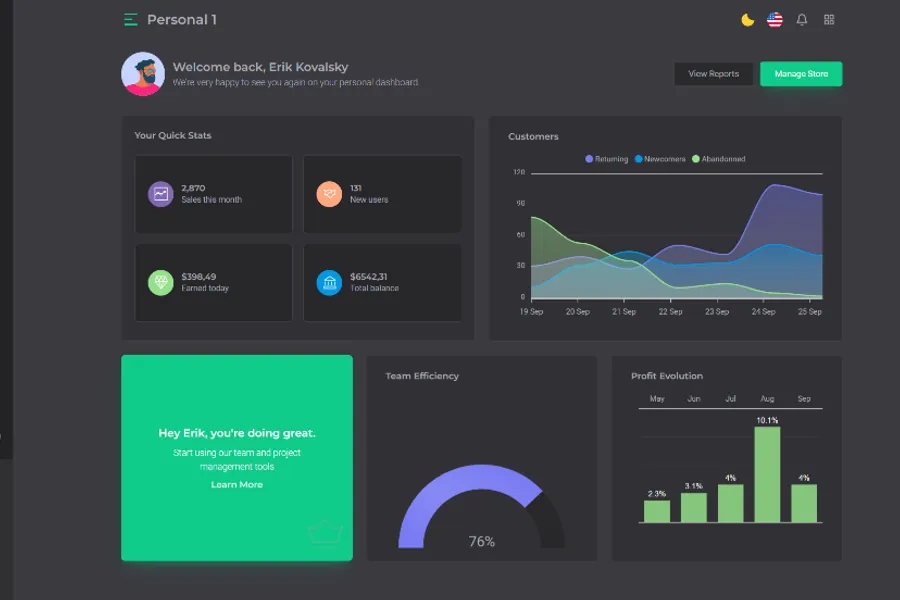
Task: Toggle dark mode with moon icon
Action: point(747,20)
